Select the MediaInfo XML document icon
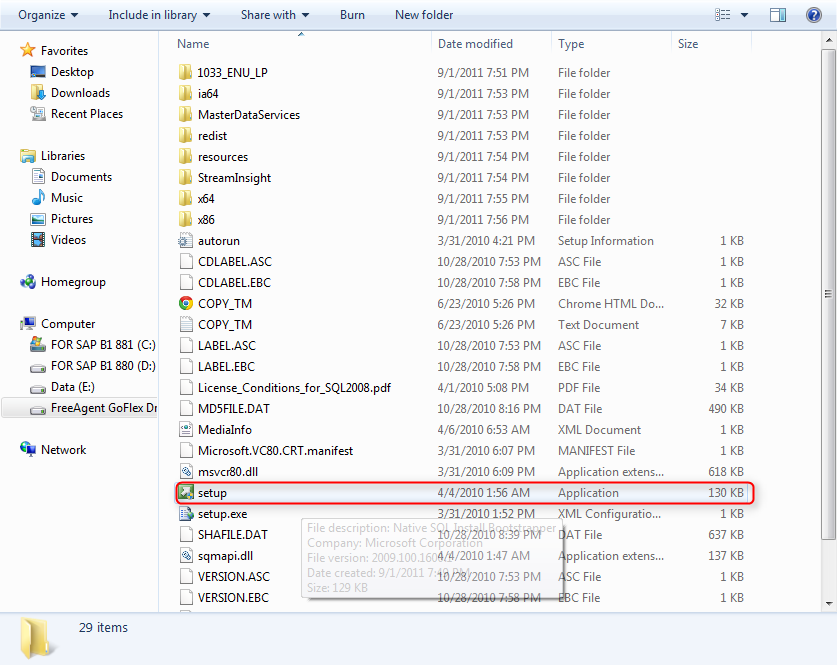837x665 pixels. (185, 430)
